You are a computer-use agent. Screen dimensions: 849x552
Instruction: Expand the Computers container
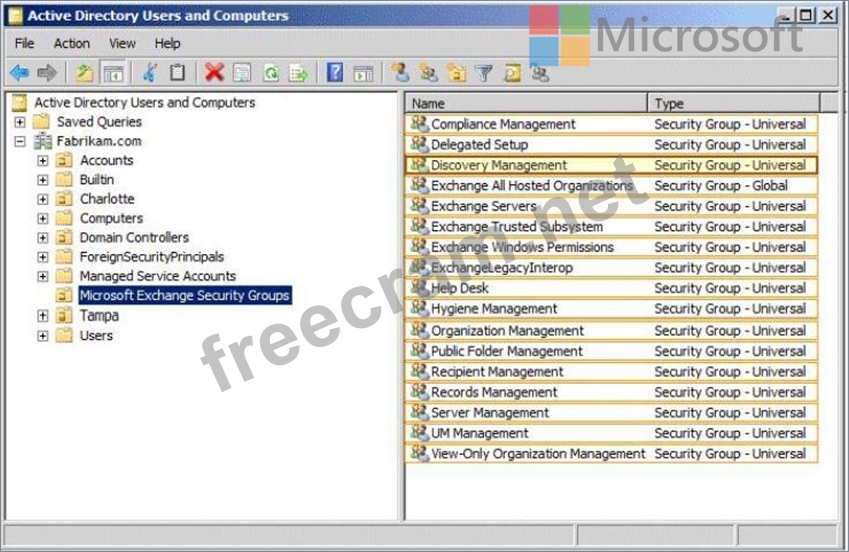(x=43, y=219)
